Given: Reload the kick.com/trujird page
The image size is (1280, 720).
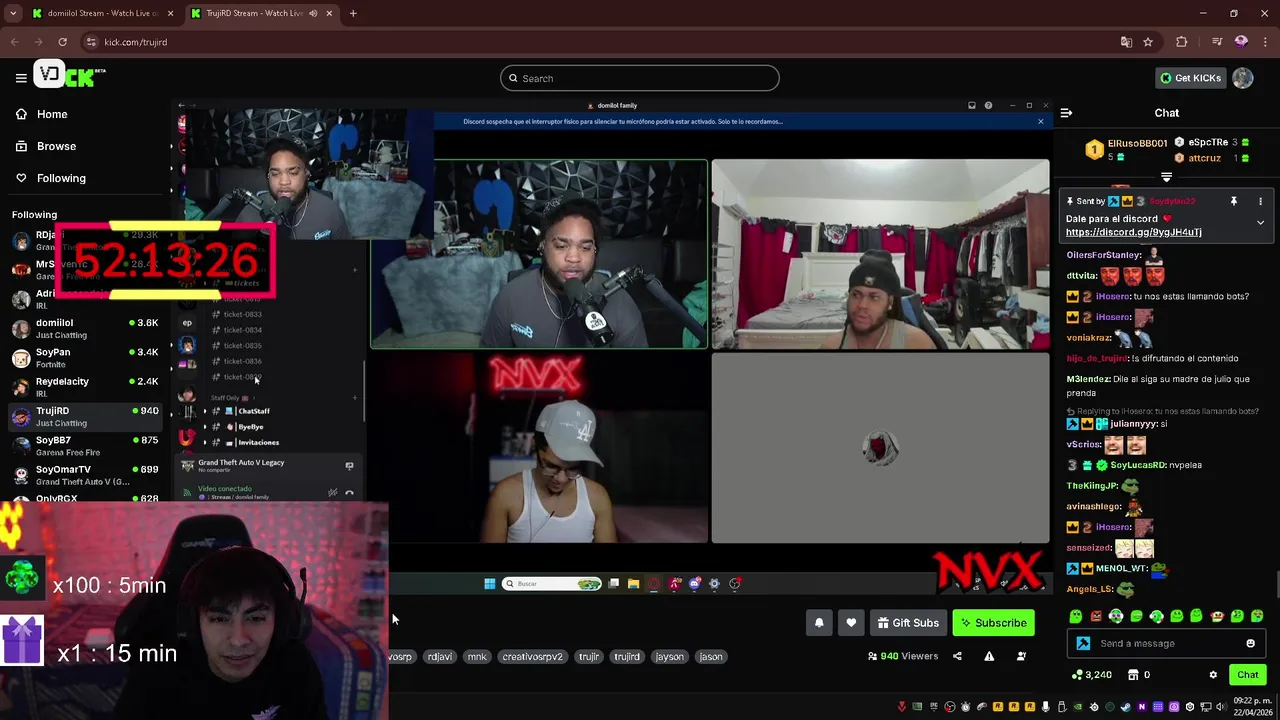Looking at the screenshot, I should pyautogui.click(x=62, y=42).
